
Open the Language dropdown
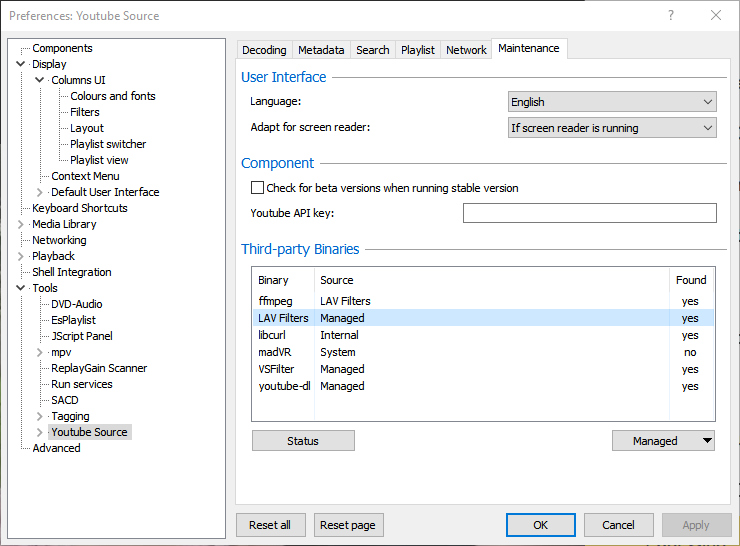pos(612,102)
